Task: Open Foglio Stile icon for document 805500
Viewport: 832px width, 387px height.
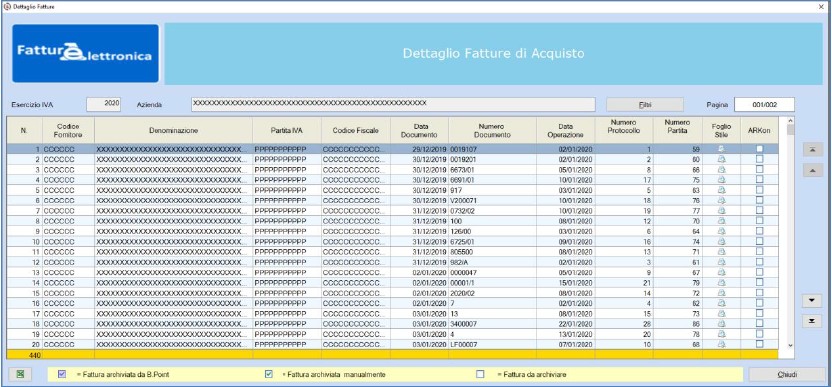Action: (721, 252)
